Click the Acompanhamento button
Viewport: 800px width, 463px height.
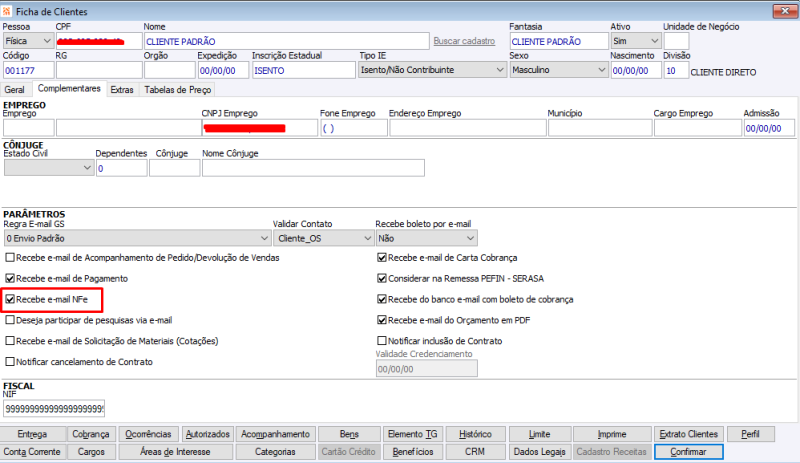point(276,434)
